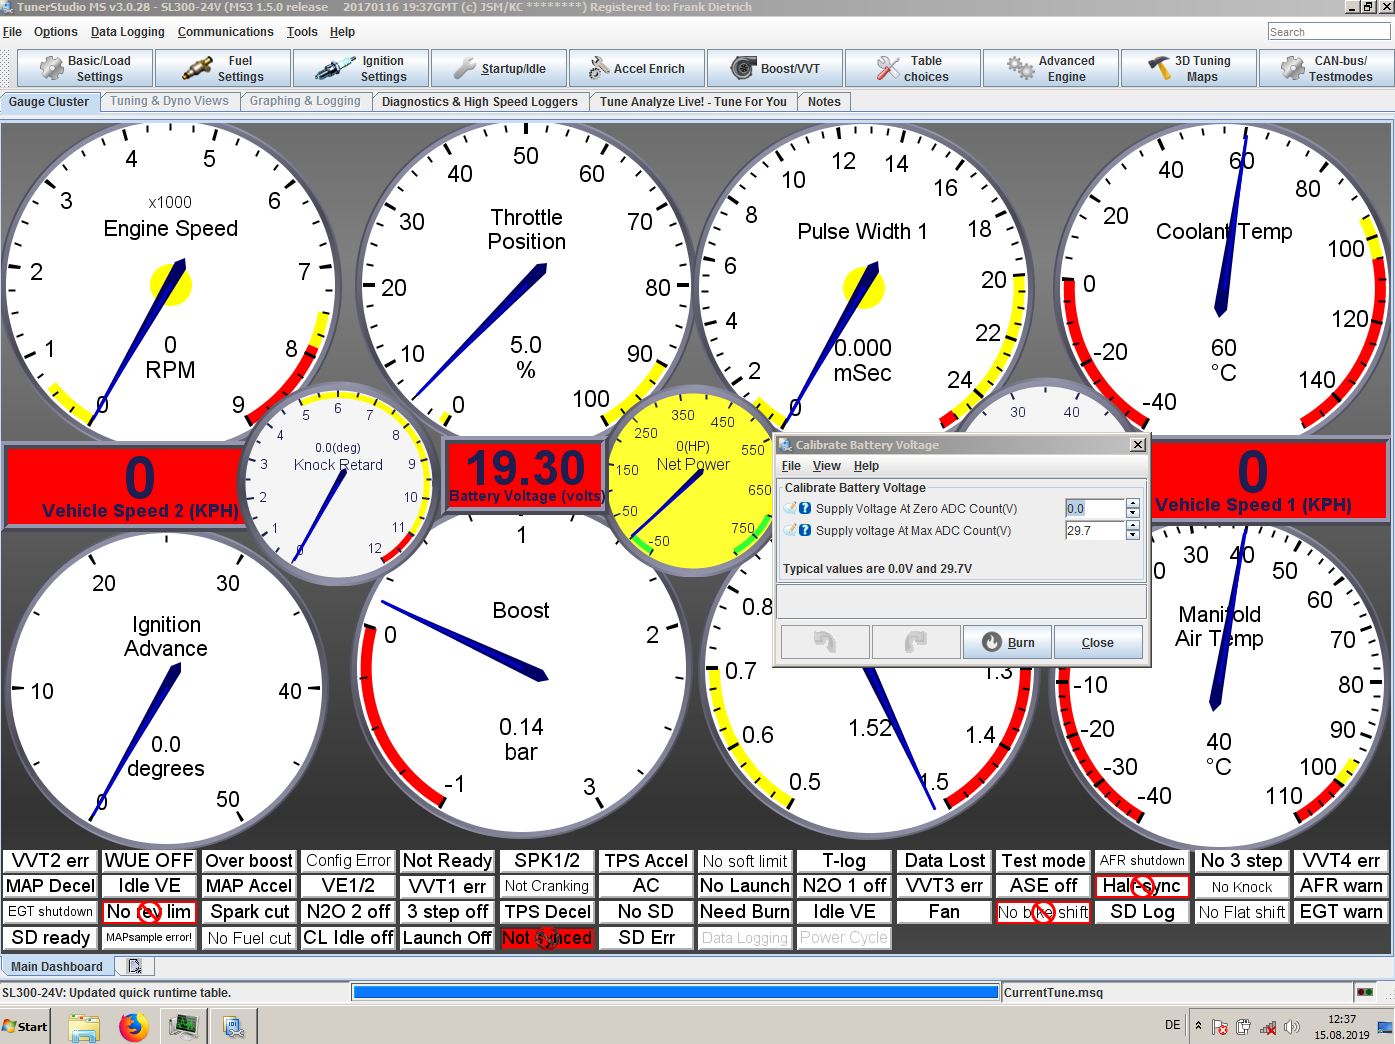Click help icon for Max ADC Count

coord(805,530)
